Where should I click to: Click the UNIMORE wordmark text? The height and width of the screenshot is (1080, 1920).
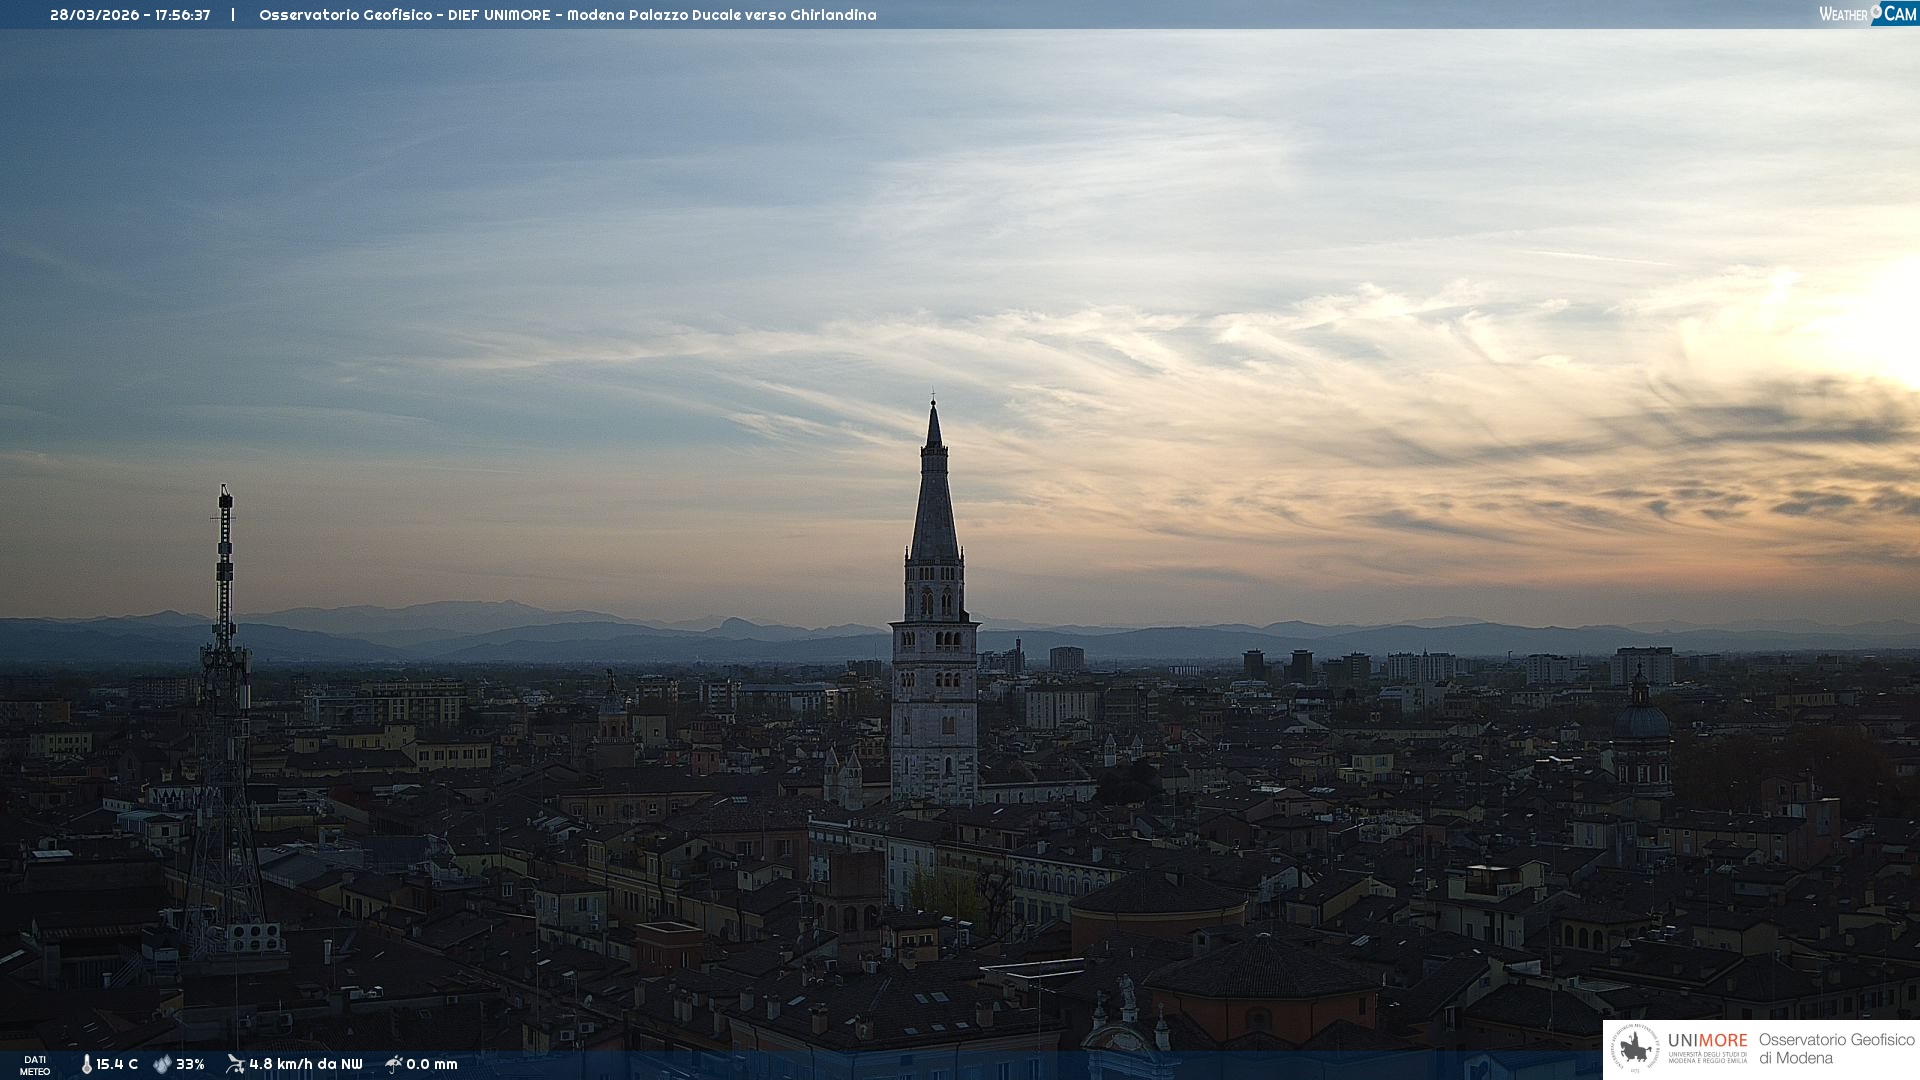[x=1707, y=1040]
